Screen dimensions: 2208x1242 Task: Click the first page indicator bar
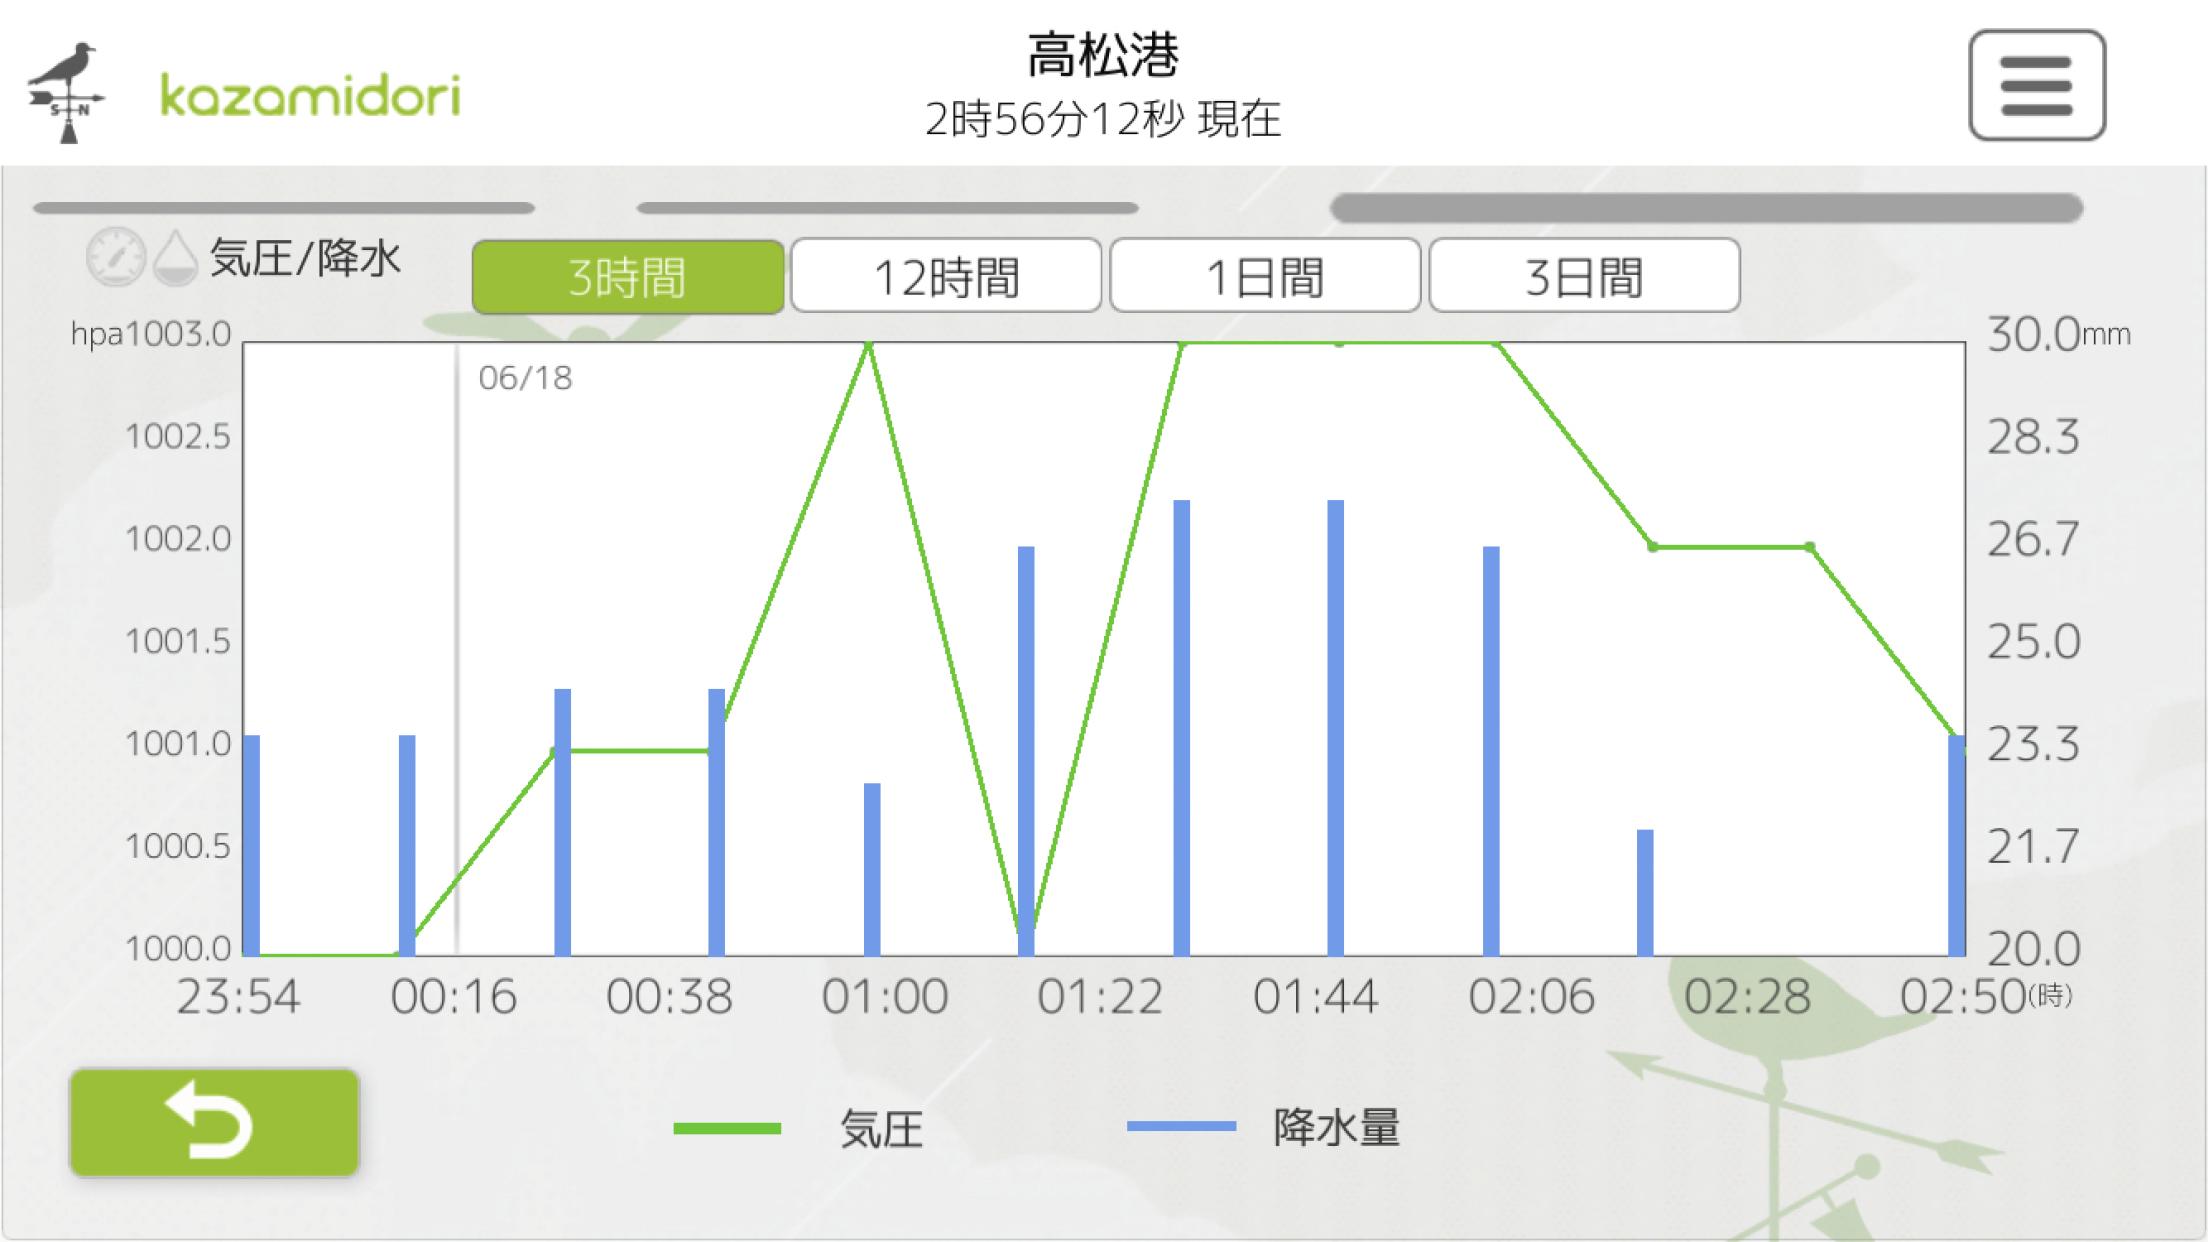284,208
